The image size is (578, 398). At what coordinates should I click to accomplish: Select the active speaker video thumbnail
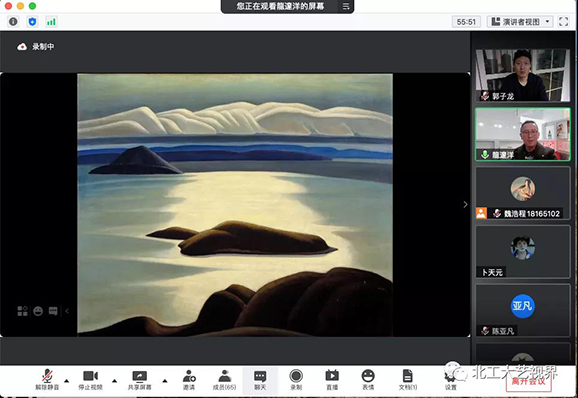pyautogui.click(x=523, y=134)
